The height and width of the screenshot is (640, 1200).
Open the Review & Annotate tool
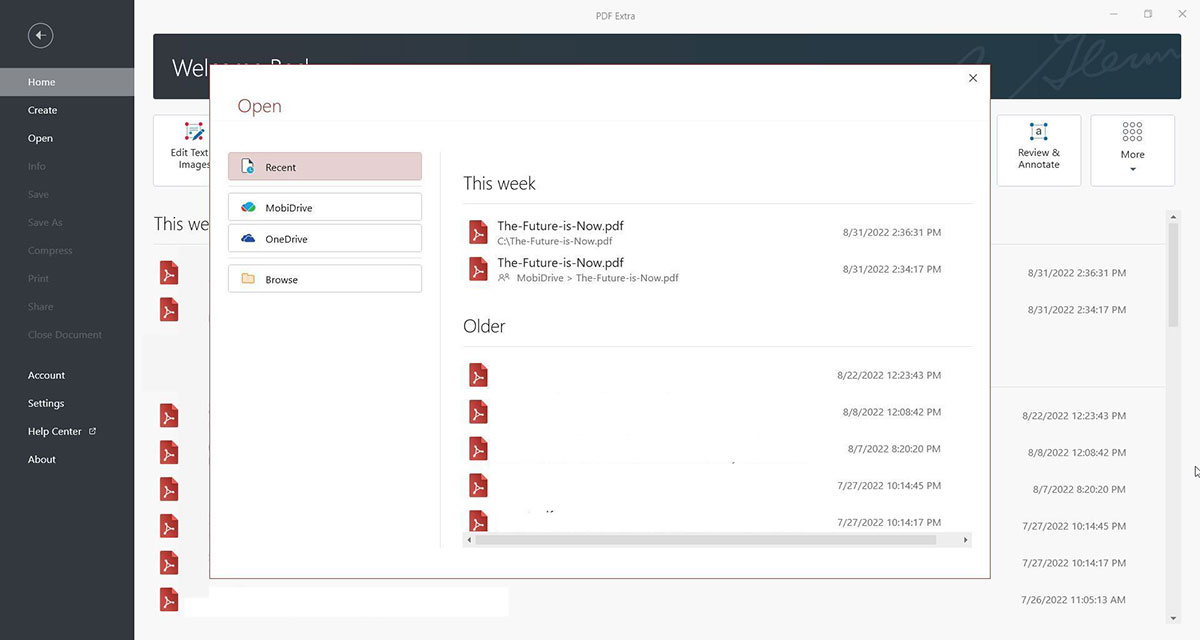click(x=1038, y=150)
